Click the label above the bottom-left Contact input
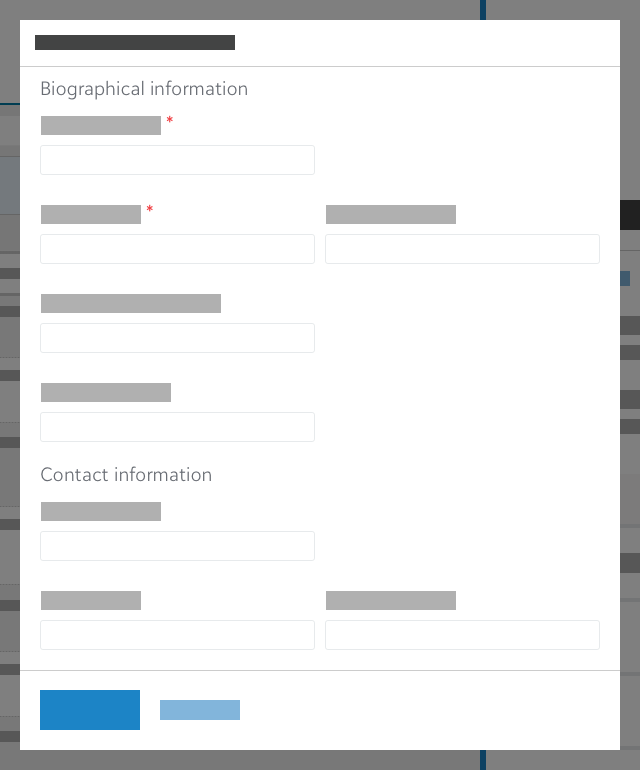 point(91,600)
